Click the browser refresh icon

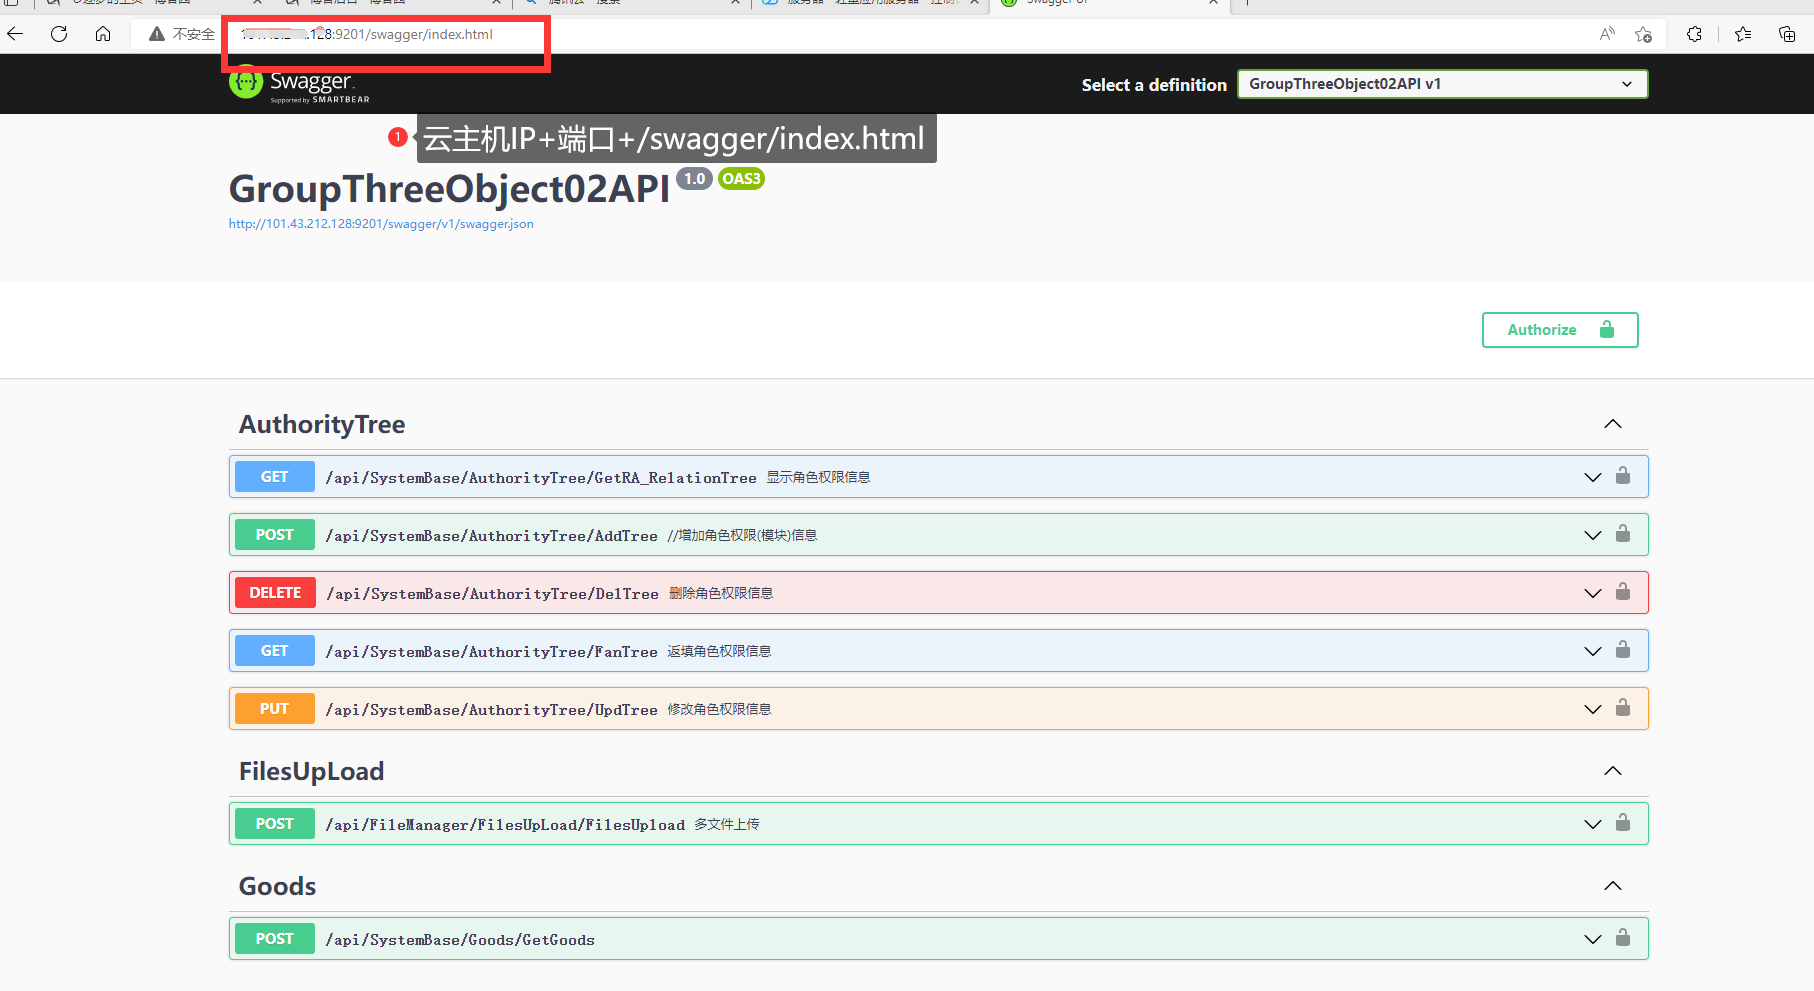(x=59, y=33)
